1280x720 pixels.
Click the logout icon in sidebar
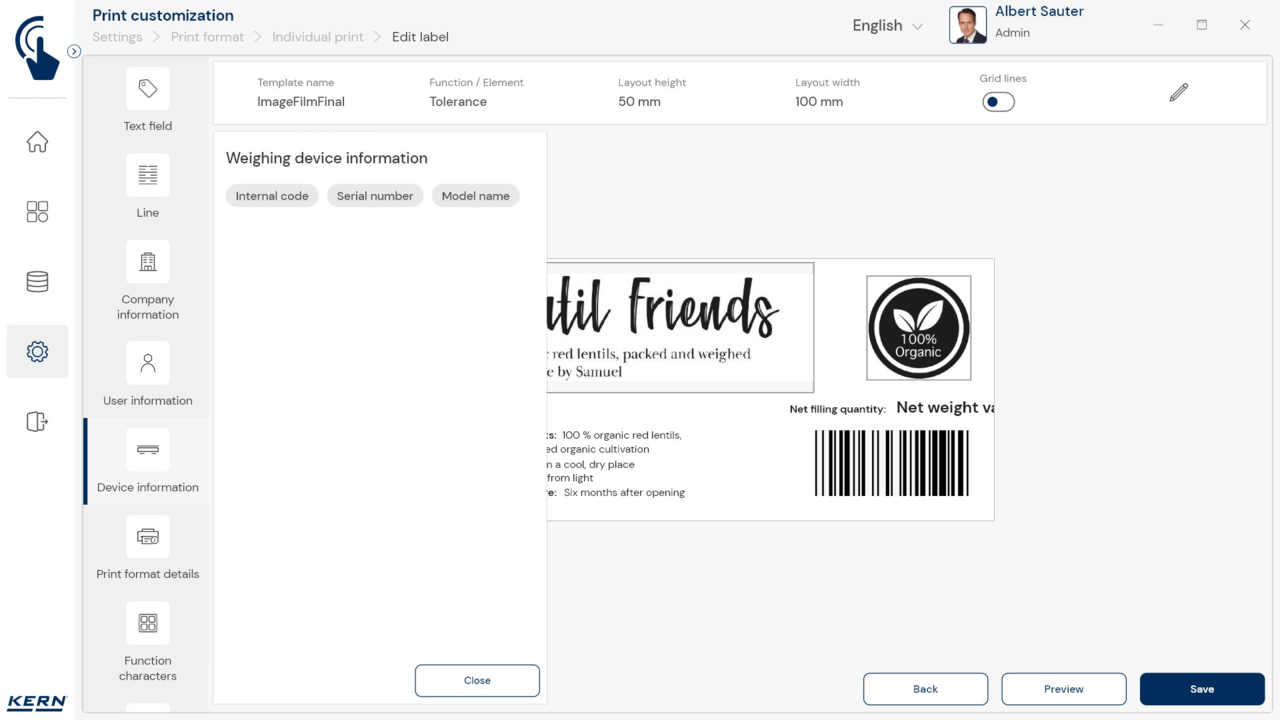[x=37, y=422]
